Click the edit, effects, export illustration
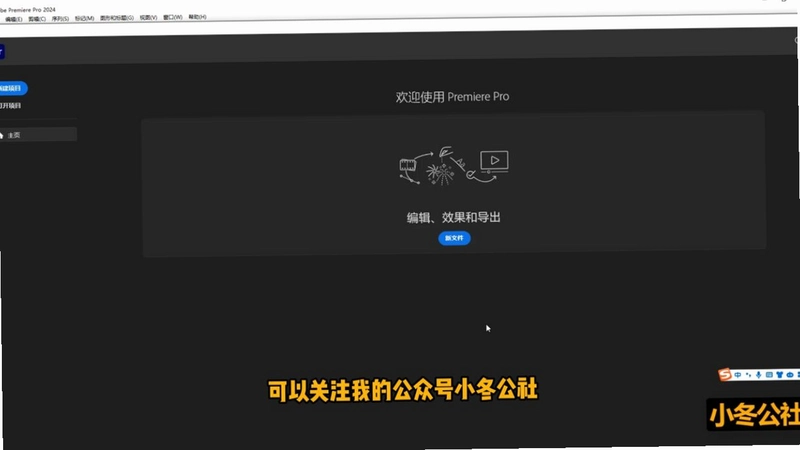This screenshot has height=450, width=800. pos(454,166)
